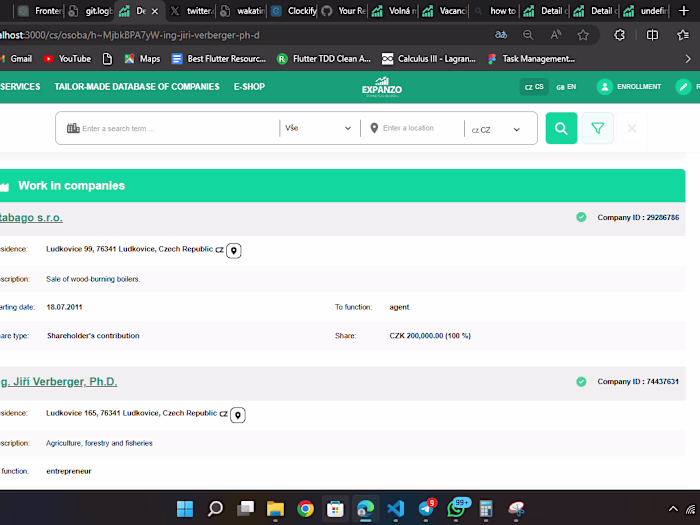
Task: Click Enrollment link
Action: pos(639,87)
